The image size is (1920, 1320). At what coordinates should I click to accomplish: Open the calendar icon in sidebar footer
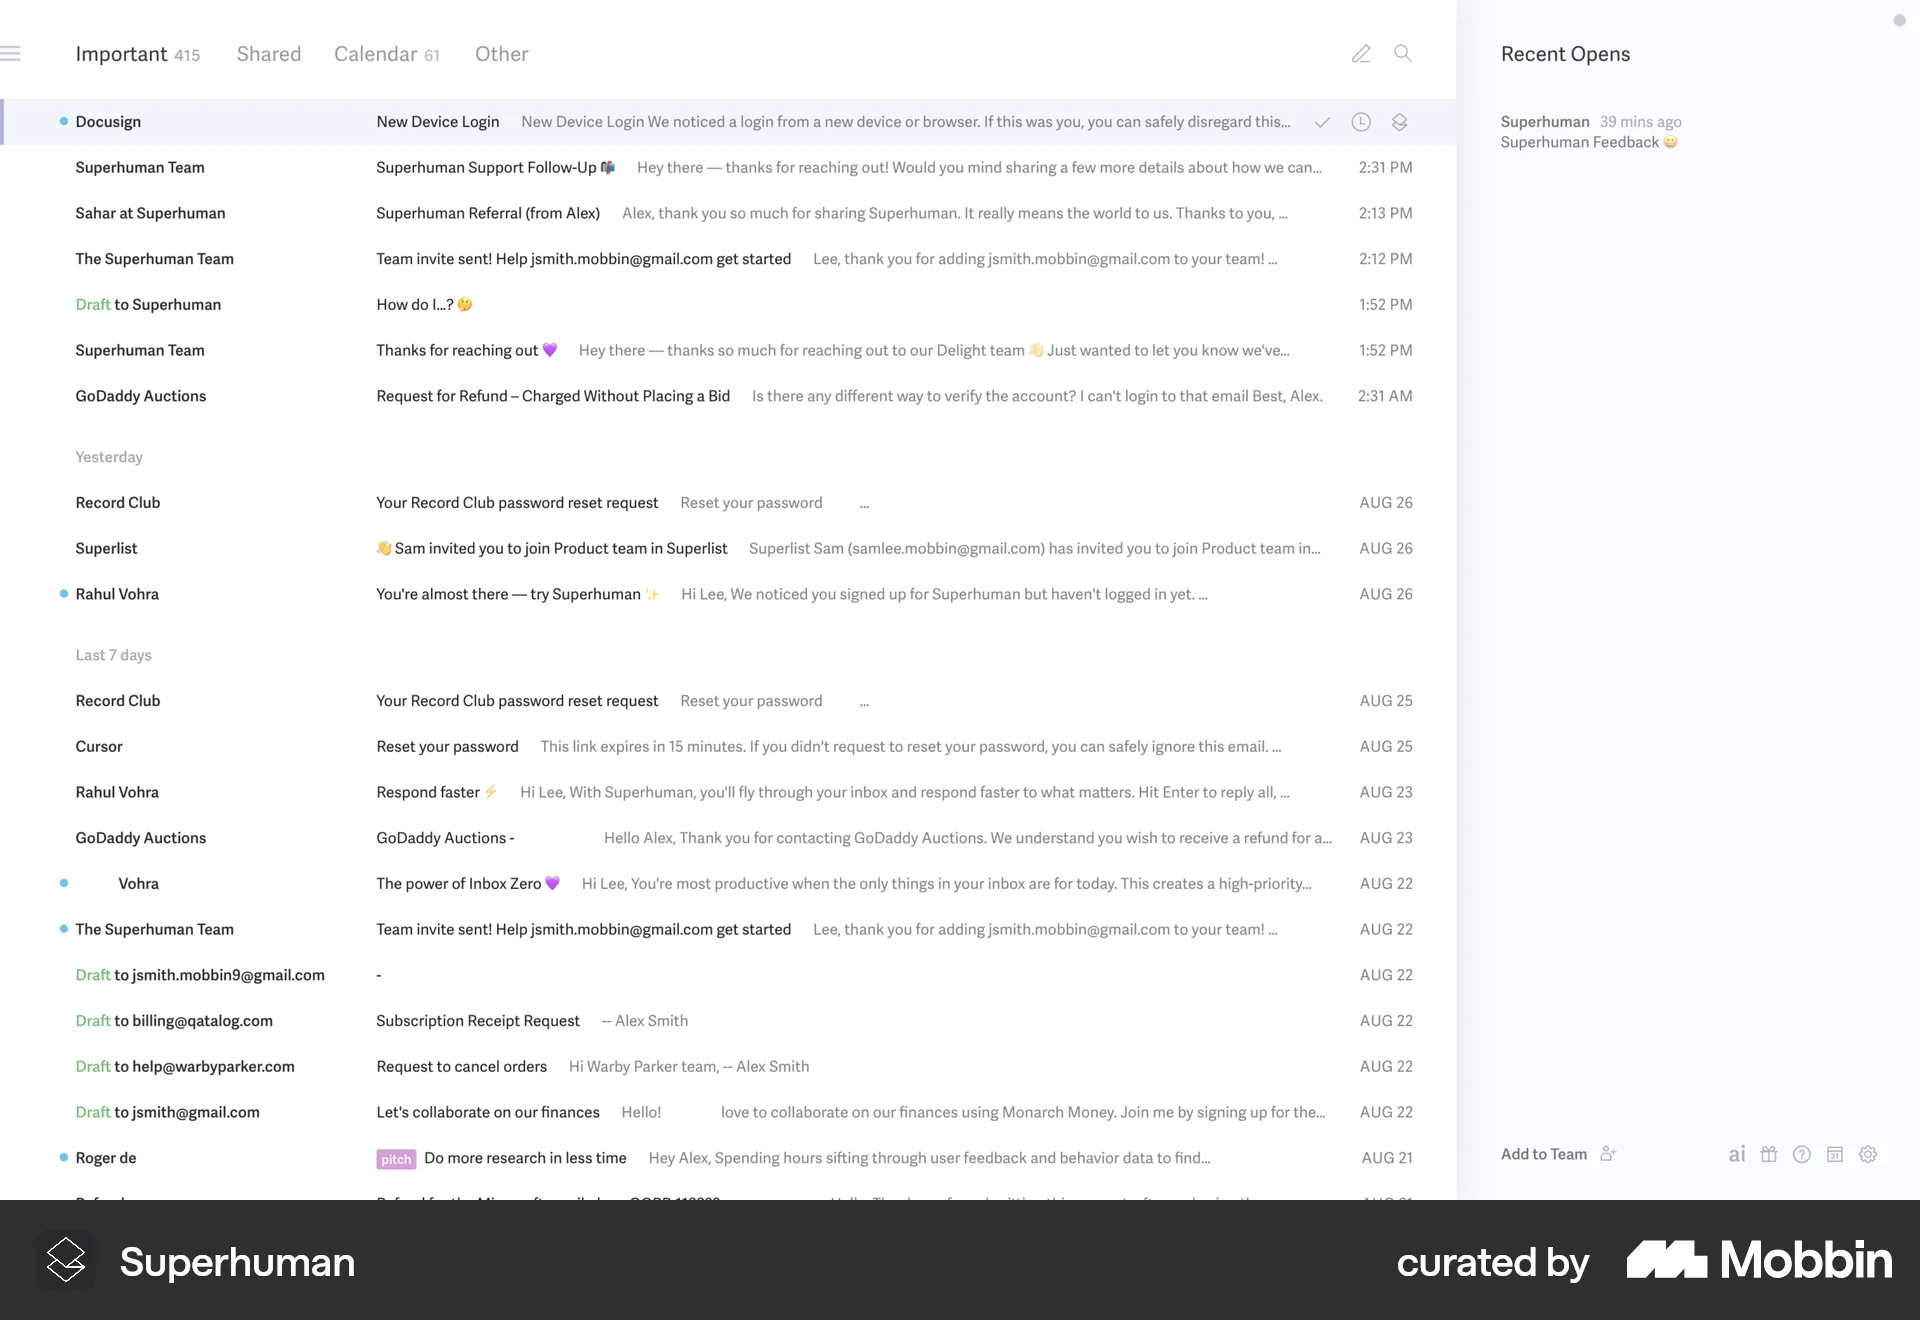click(1835, 1154)
